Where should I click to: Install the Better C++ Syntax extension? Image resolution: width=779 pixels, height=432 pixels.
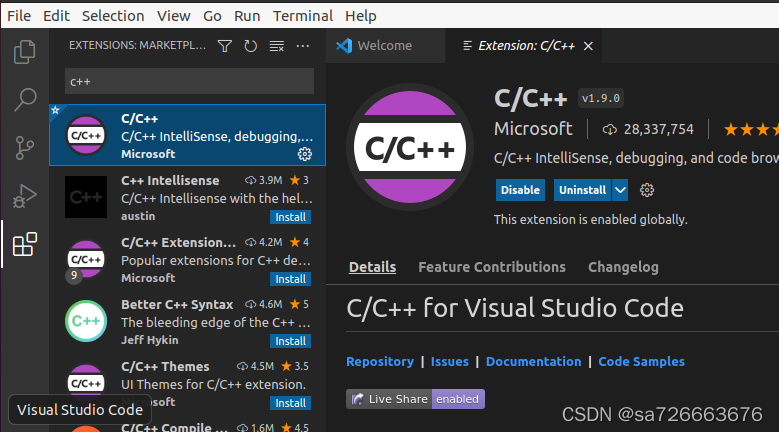291,341
